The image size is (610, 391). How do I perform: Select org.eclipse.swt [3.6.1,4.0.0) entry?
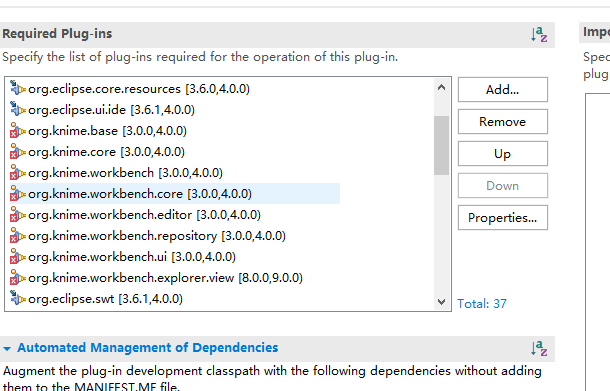click(105, 299)
